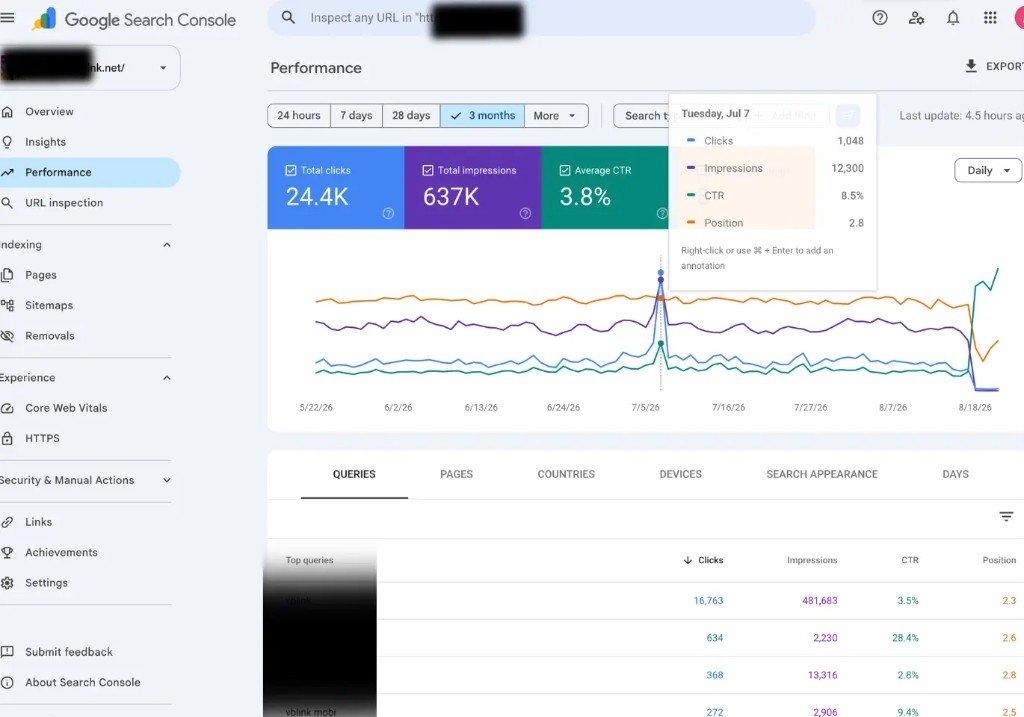Collapse the Experience section

[x=167, y=378]
